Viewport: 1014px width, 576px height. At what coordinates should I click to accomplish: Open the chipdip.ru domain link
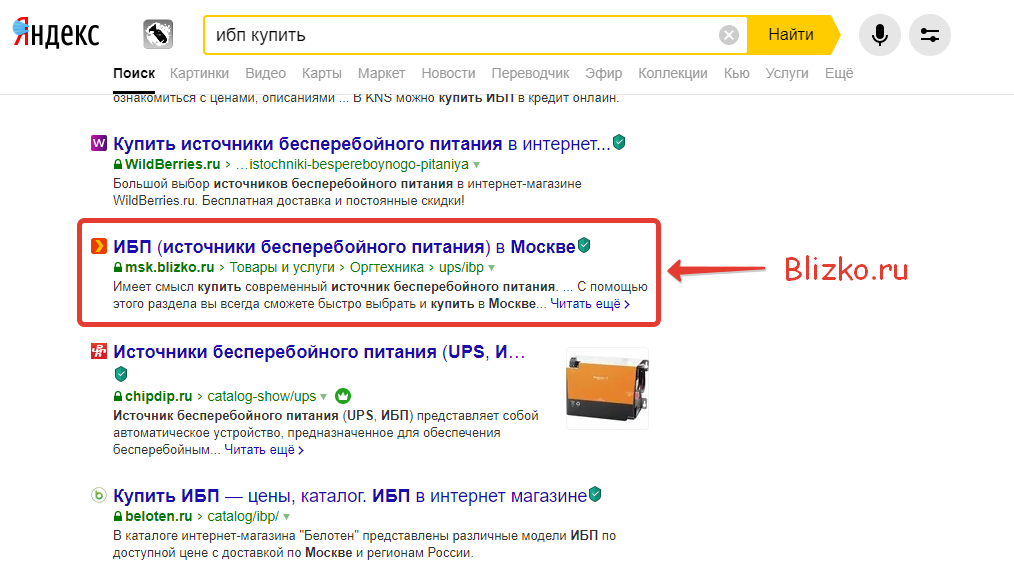coord(158,396)
